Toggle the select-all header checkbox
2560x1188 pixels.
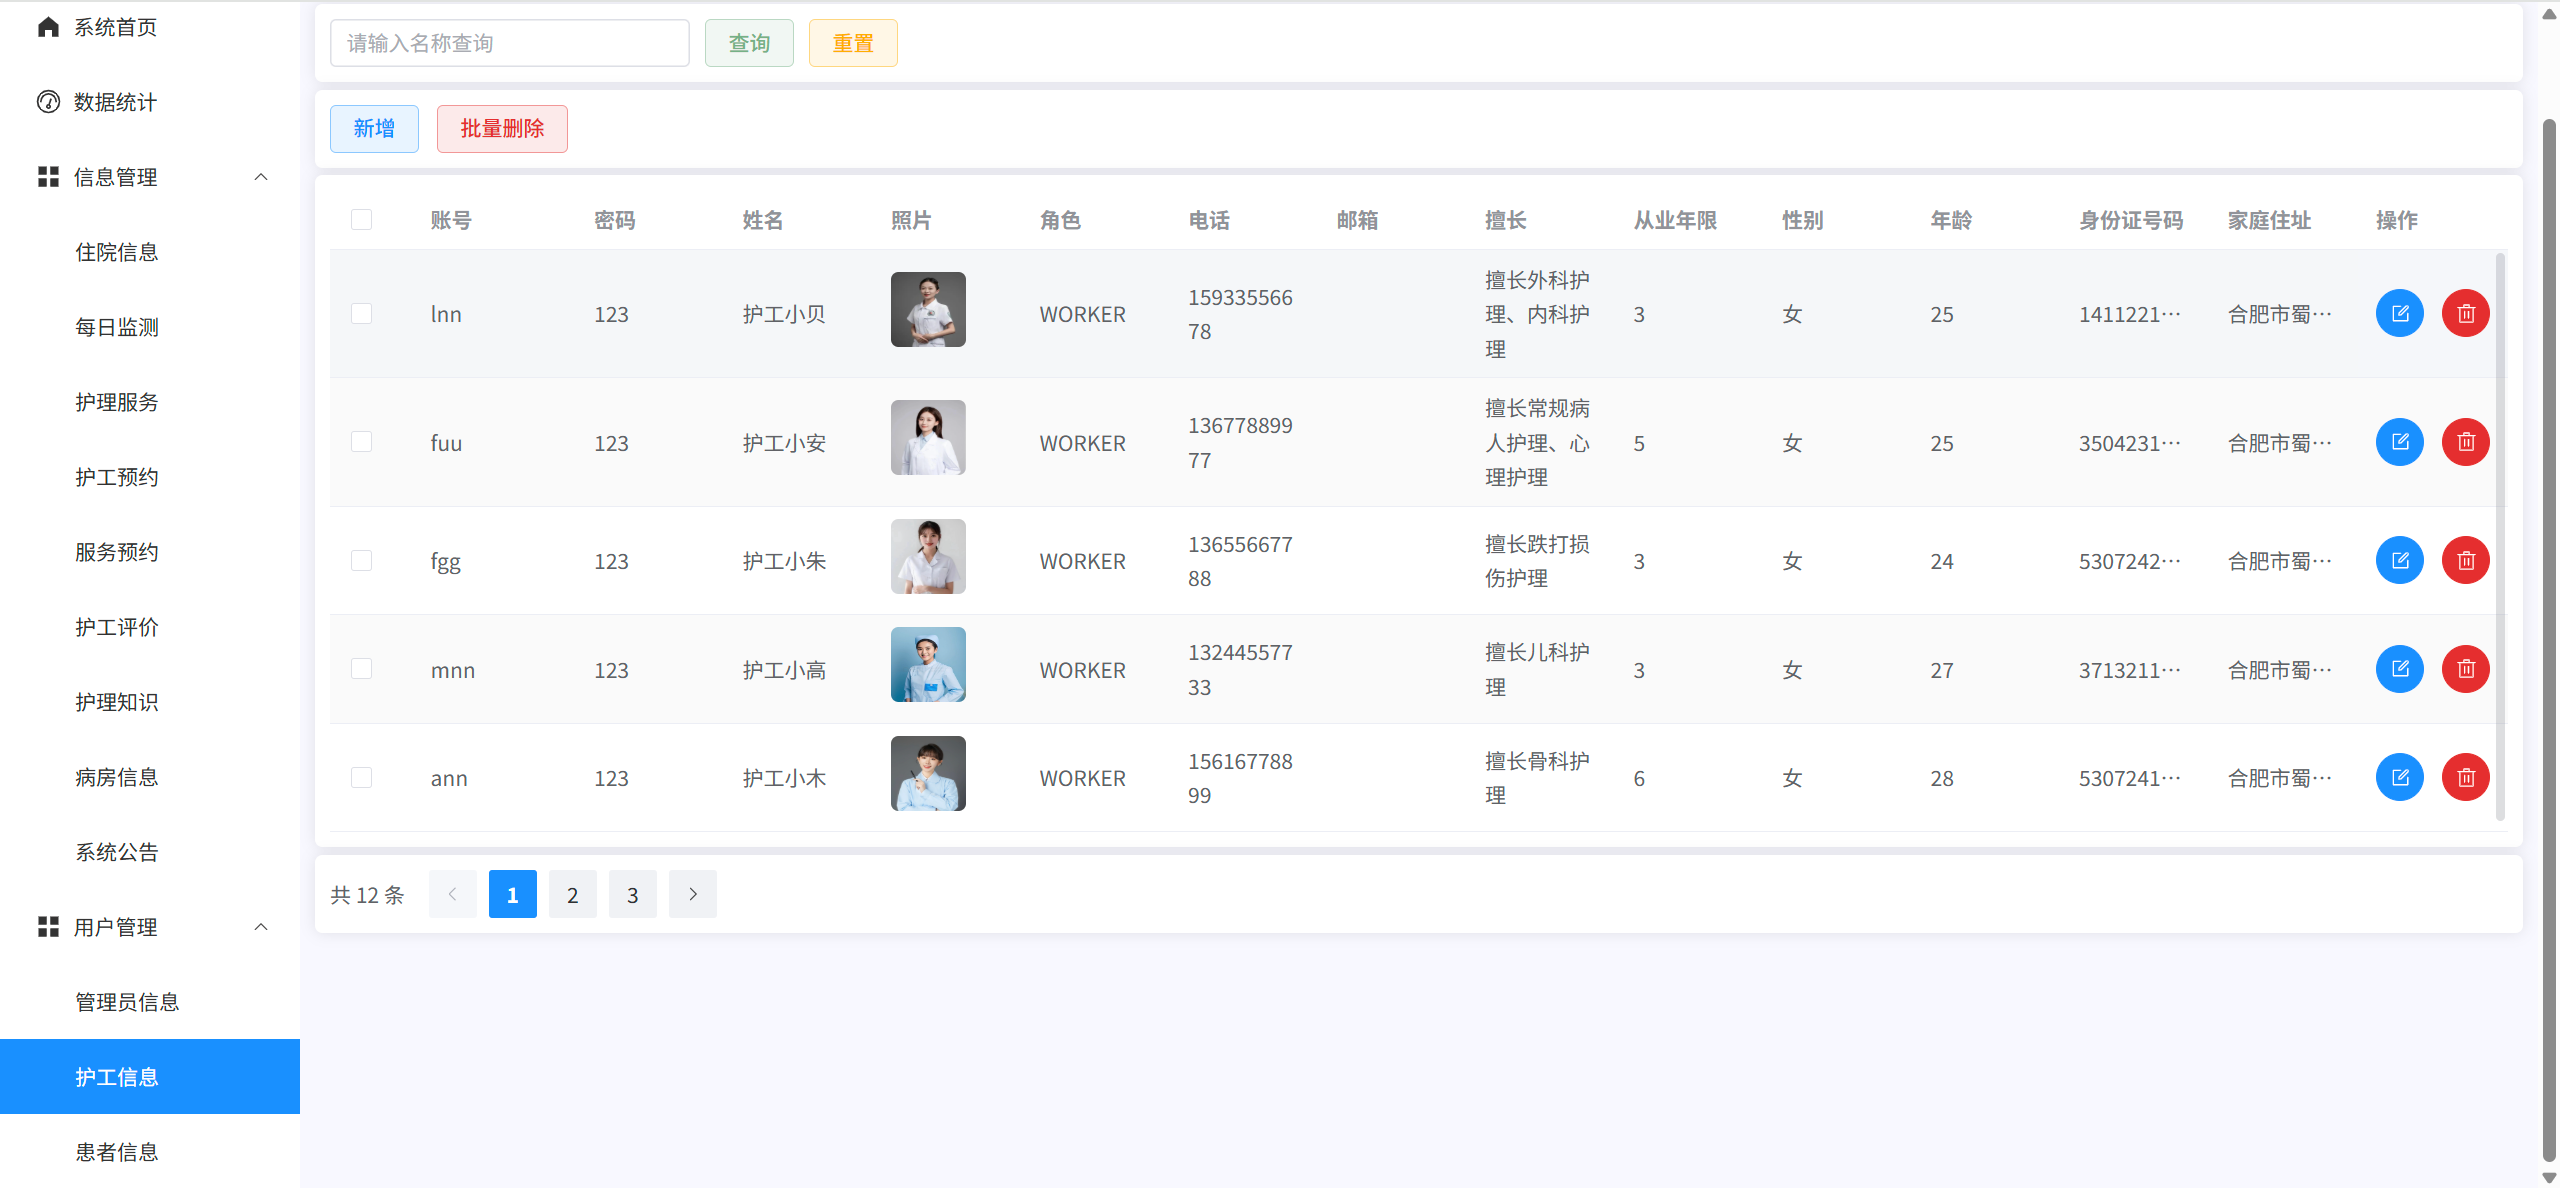(x=362, y=220)
